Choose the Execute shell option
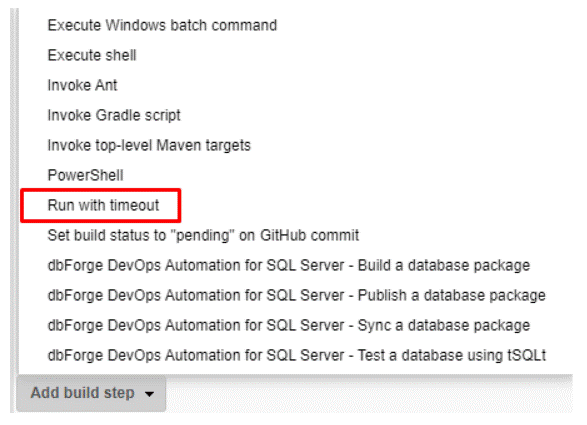This screenshot has height=425, width=587. tap(92, 55)
